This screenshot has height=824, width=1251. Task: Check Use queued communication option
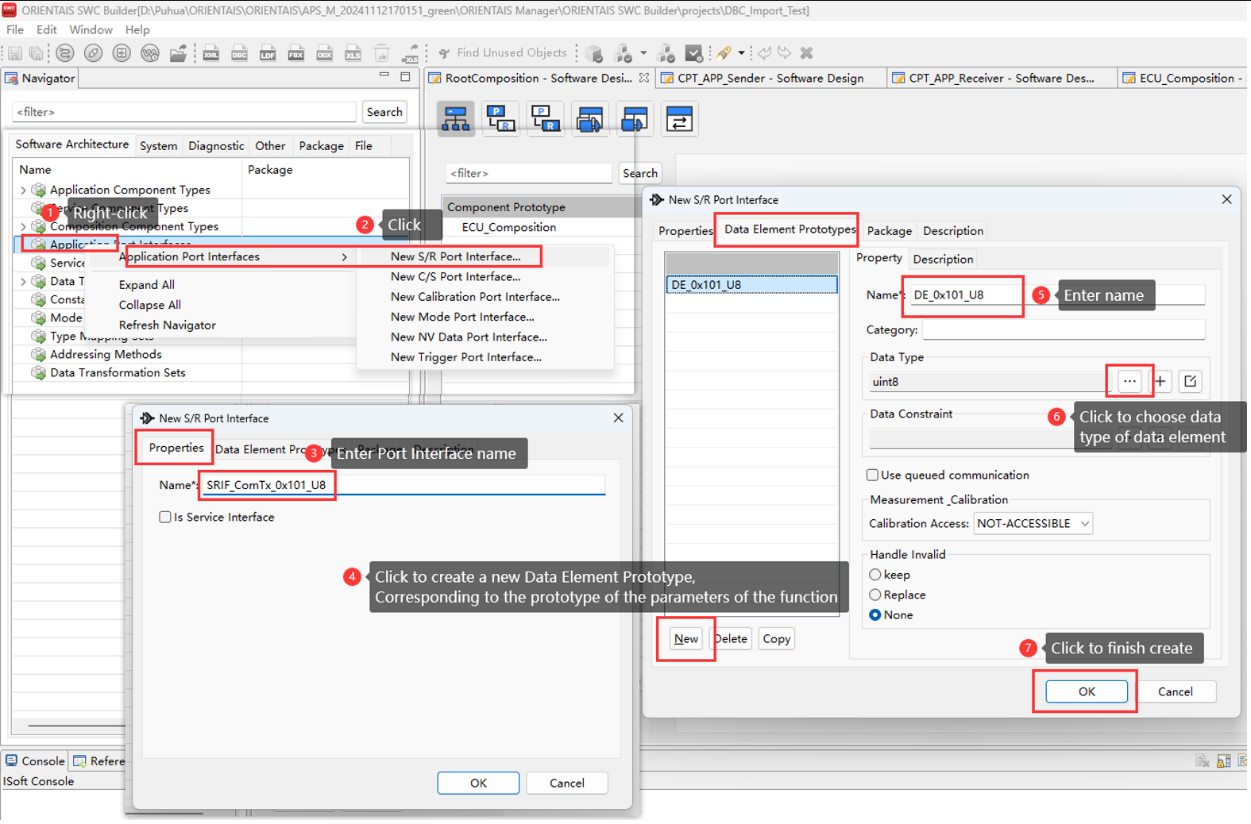[x=873, y=476]
